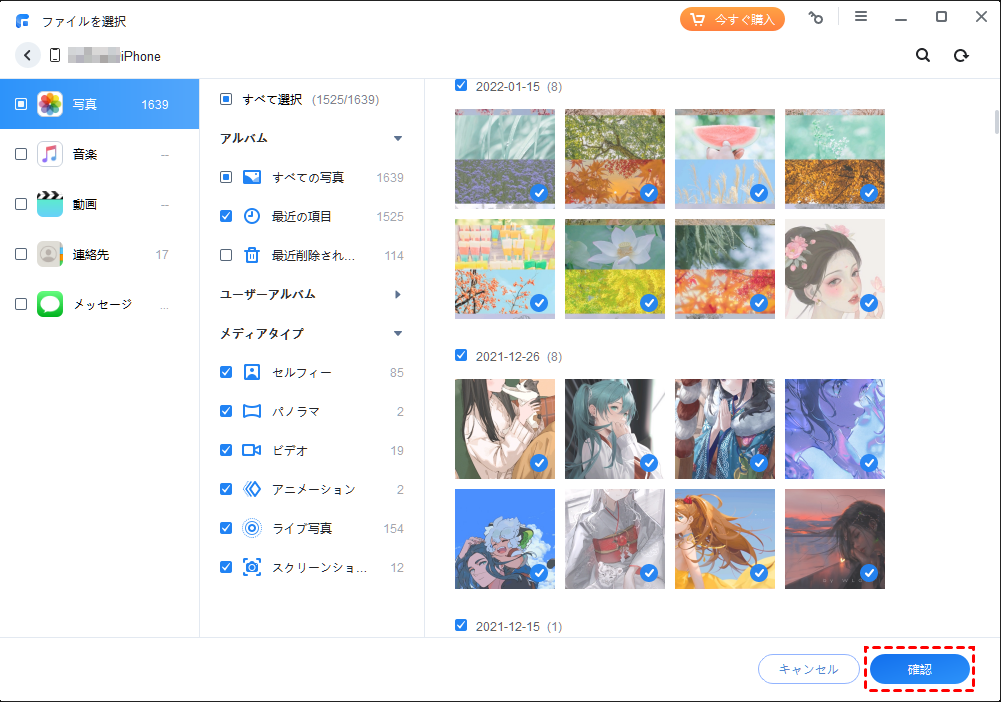Viewport: 1001px width, 702px height.
Task: Uncheck the セルフィー checkbox
Action: (226, 372)
